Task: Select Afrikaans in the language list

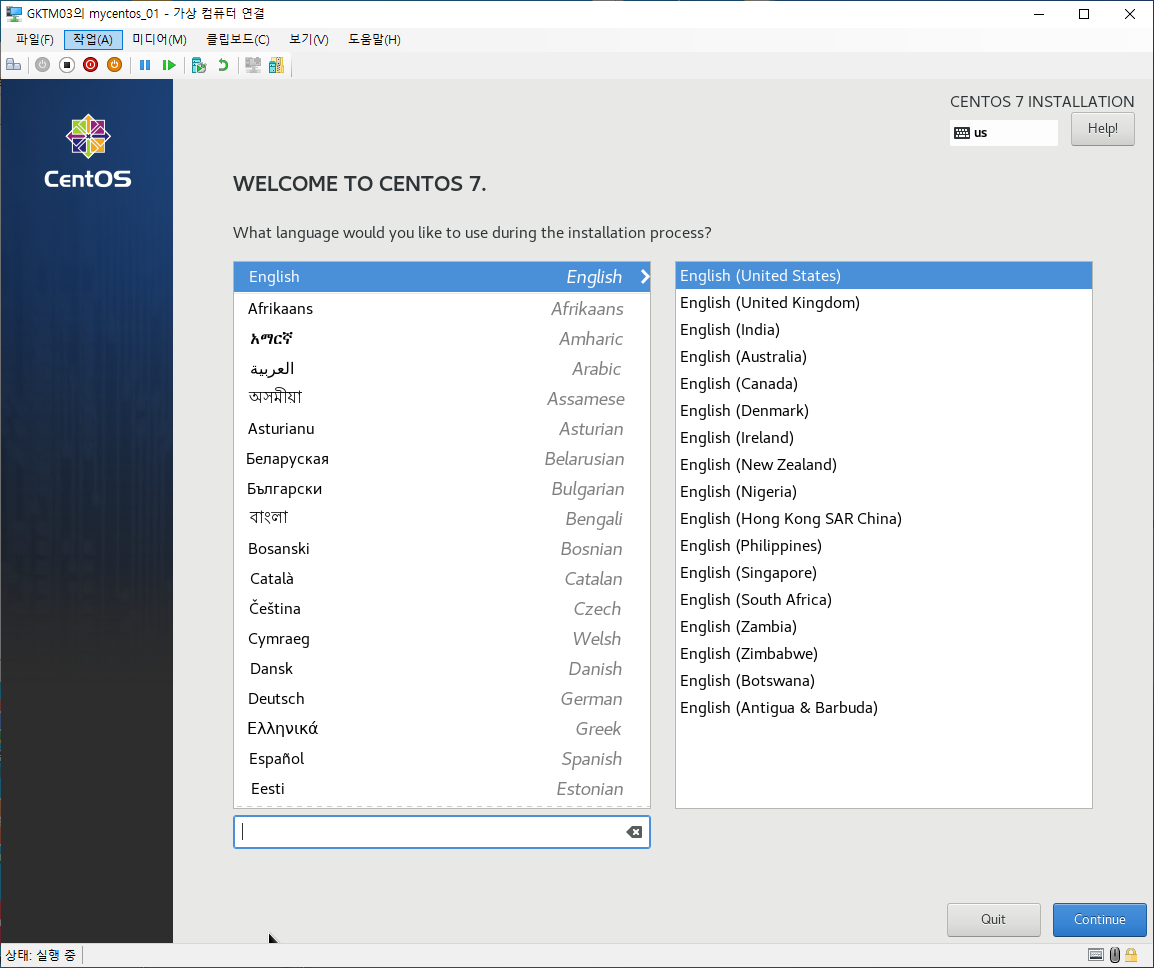Action: 442,308
